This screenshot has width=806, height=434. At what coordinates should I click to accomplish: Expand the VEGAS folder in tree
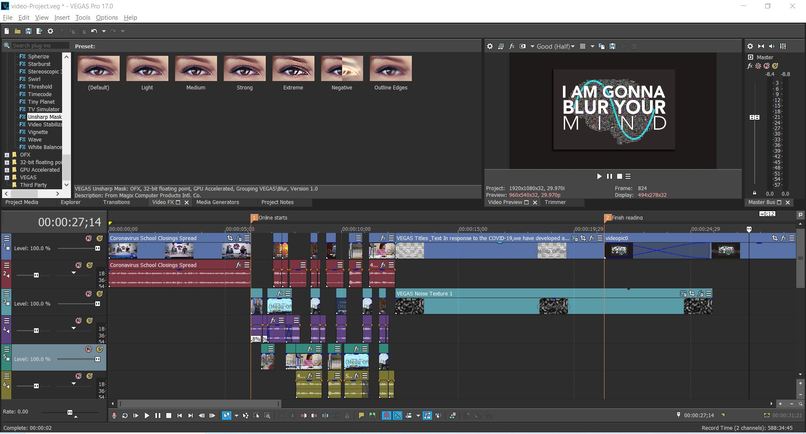pos(7,177)
